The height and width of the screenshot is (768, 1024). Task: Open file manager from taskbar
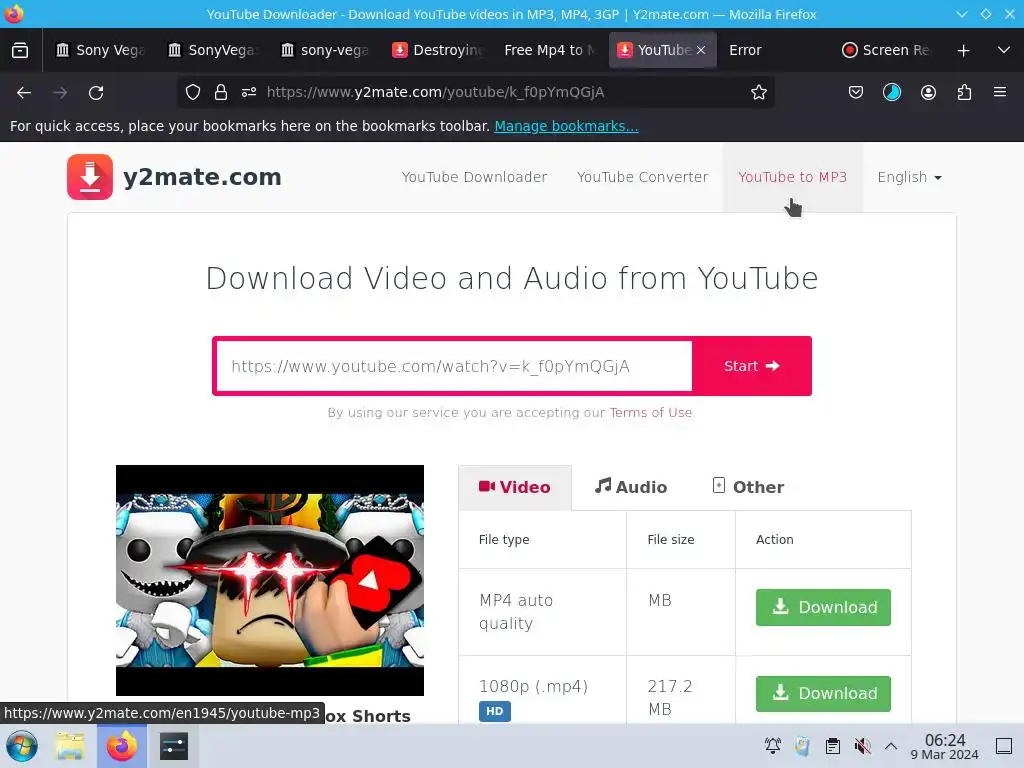[x=70, y=746]
